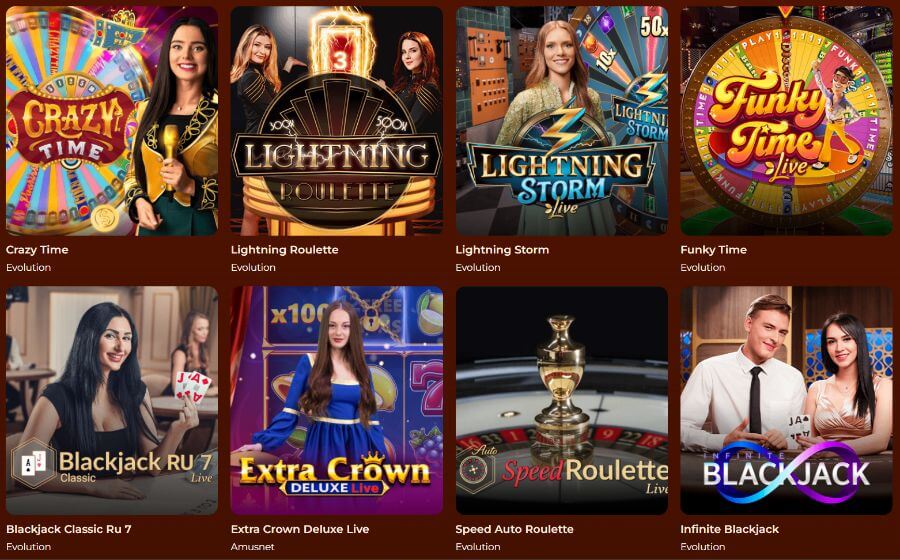The height and width of the screenshot is (560, 900).
Task: Open the Blackjack RU 7 Classic thumbnail
Action: [112, 400]
